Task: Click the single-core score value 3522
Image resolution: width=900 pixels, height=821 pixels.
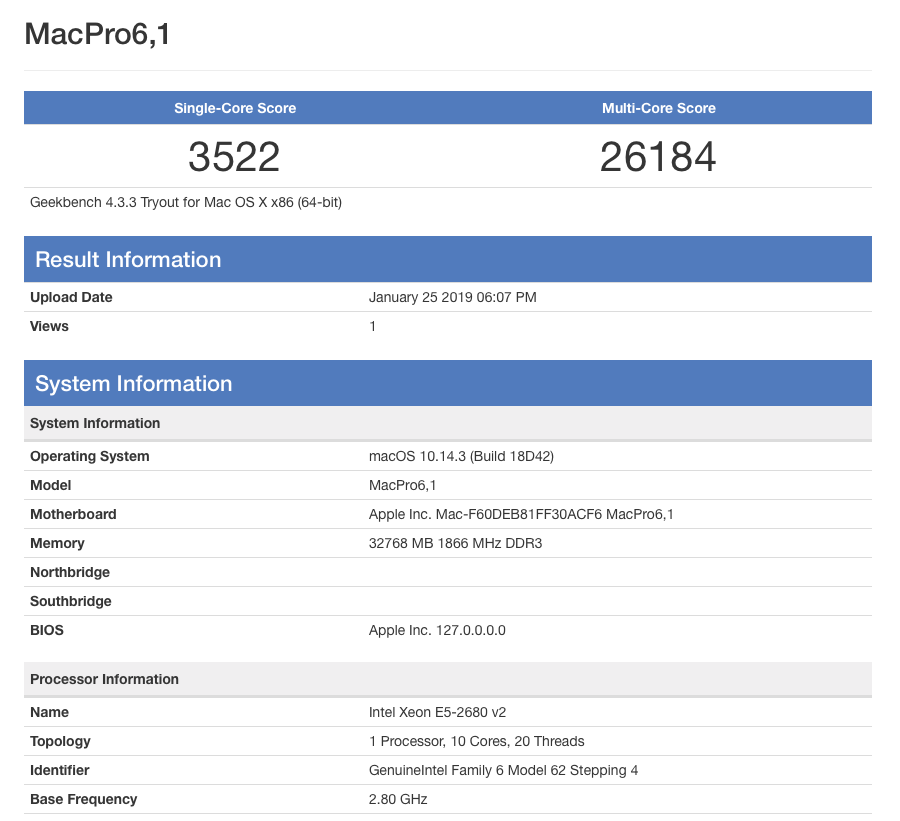Action: pos(234,157)
